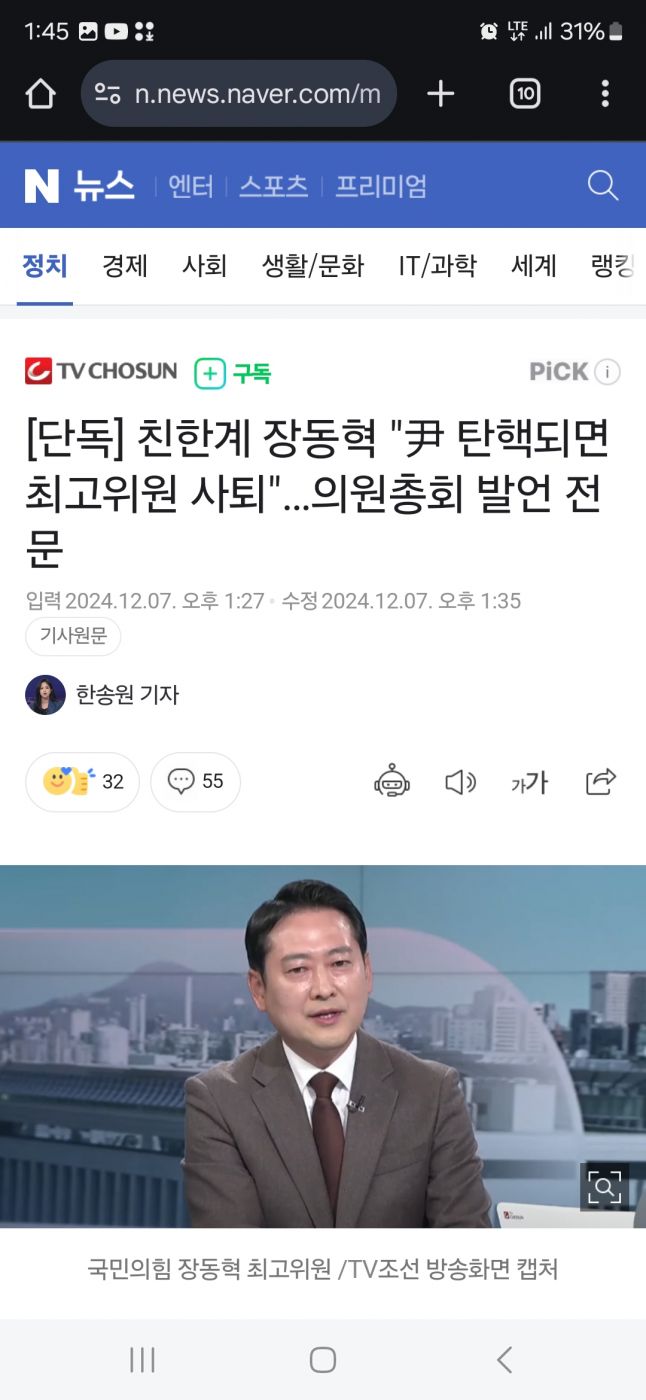Share the article via share icon

(x=600, y=782)
